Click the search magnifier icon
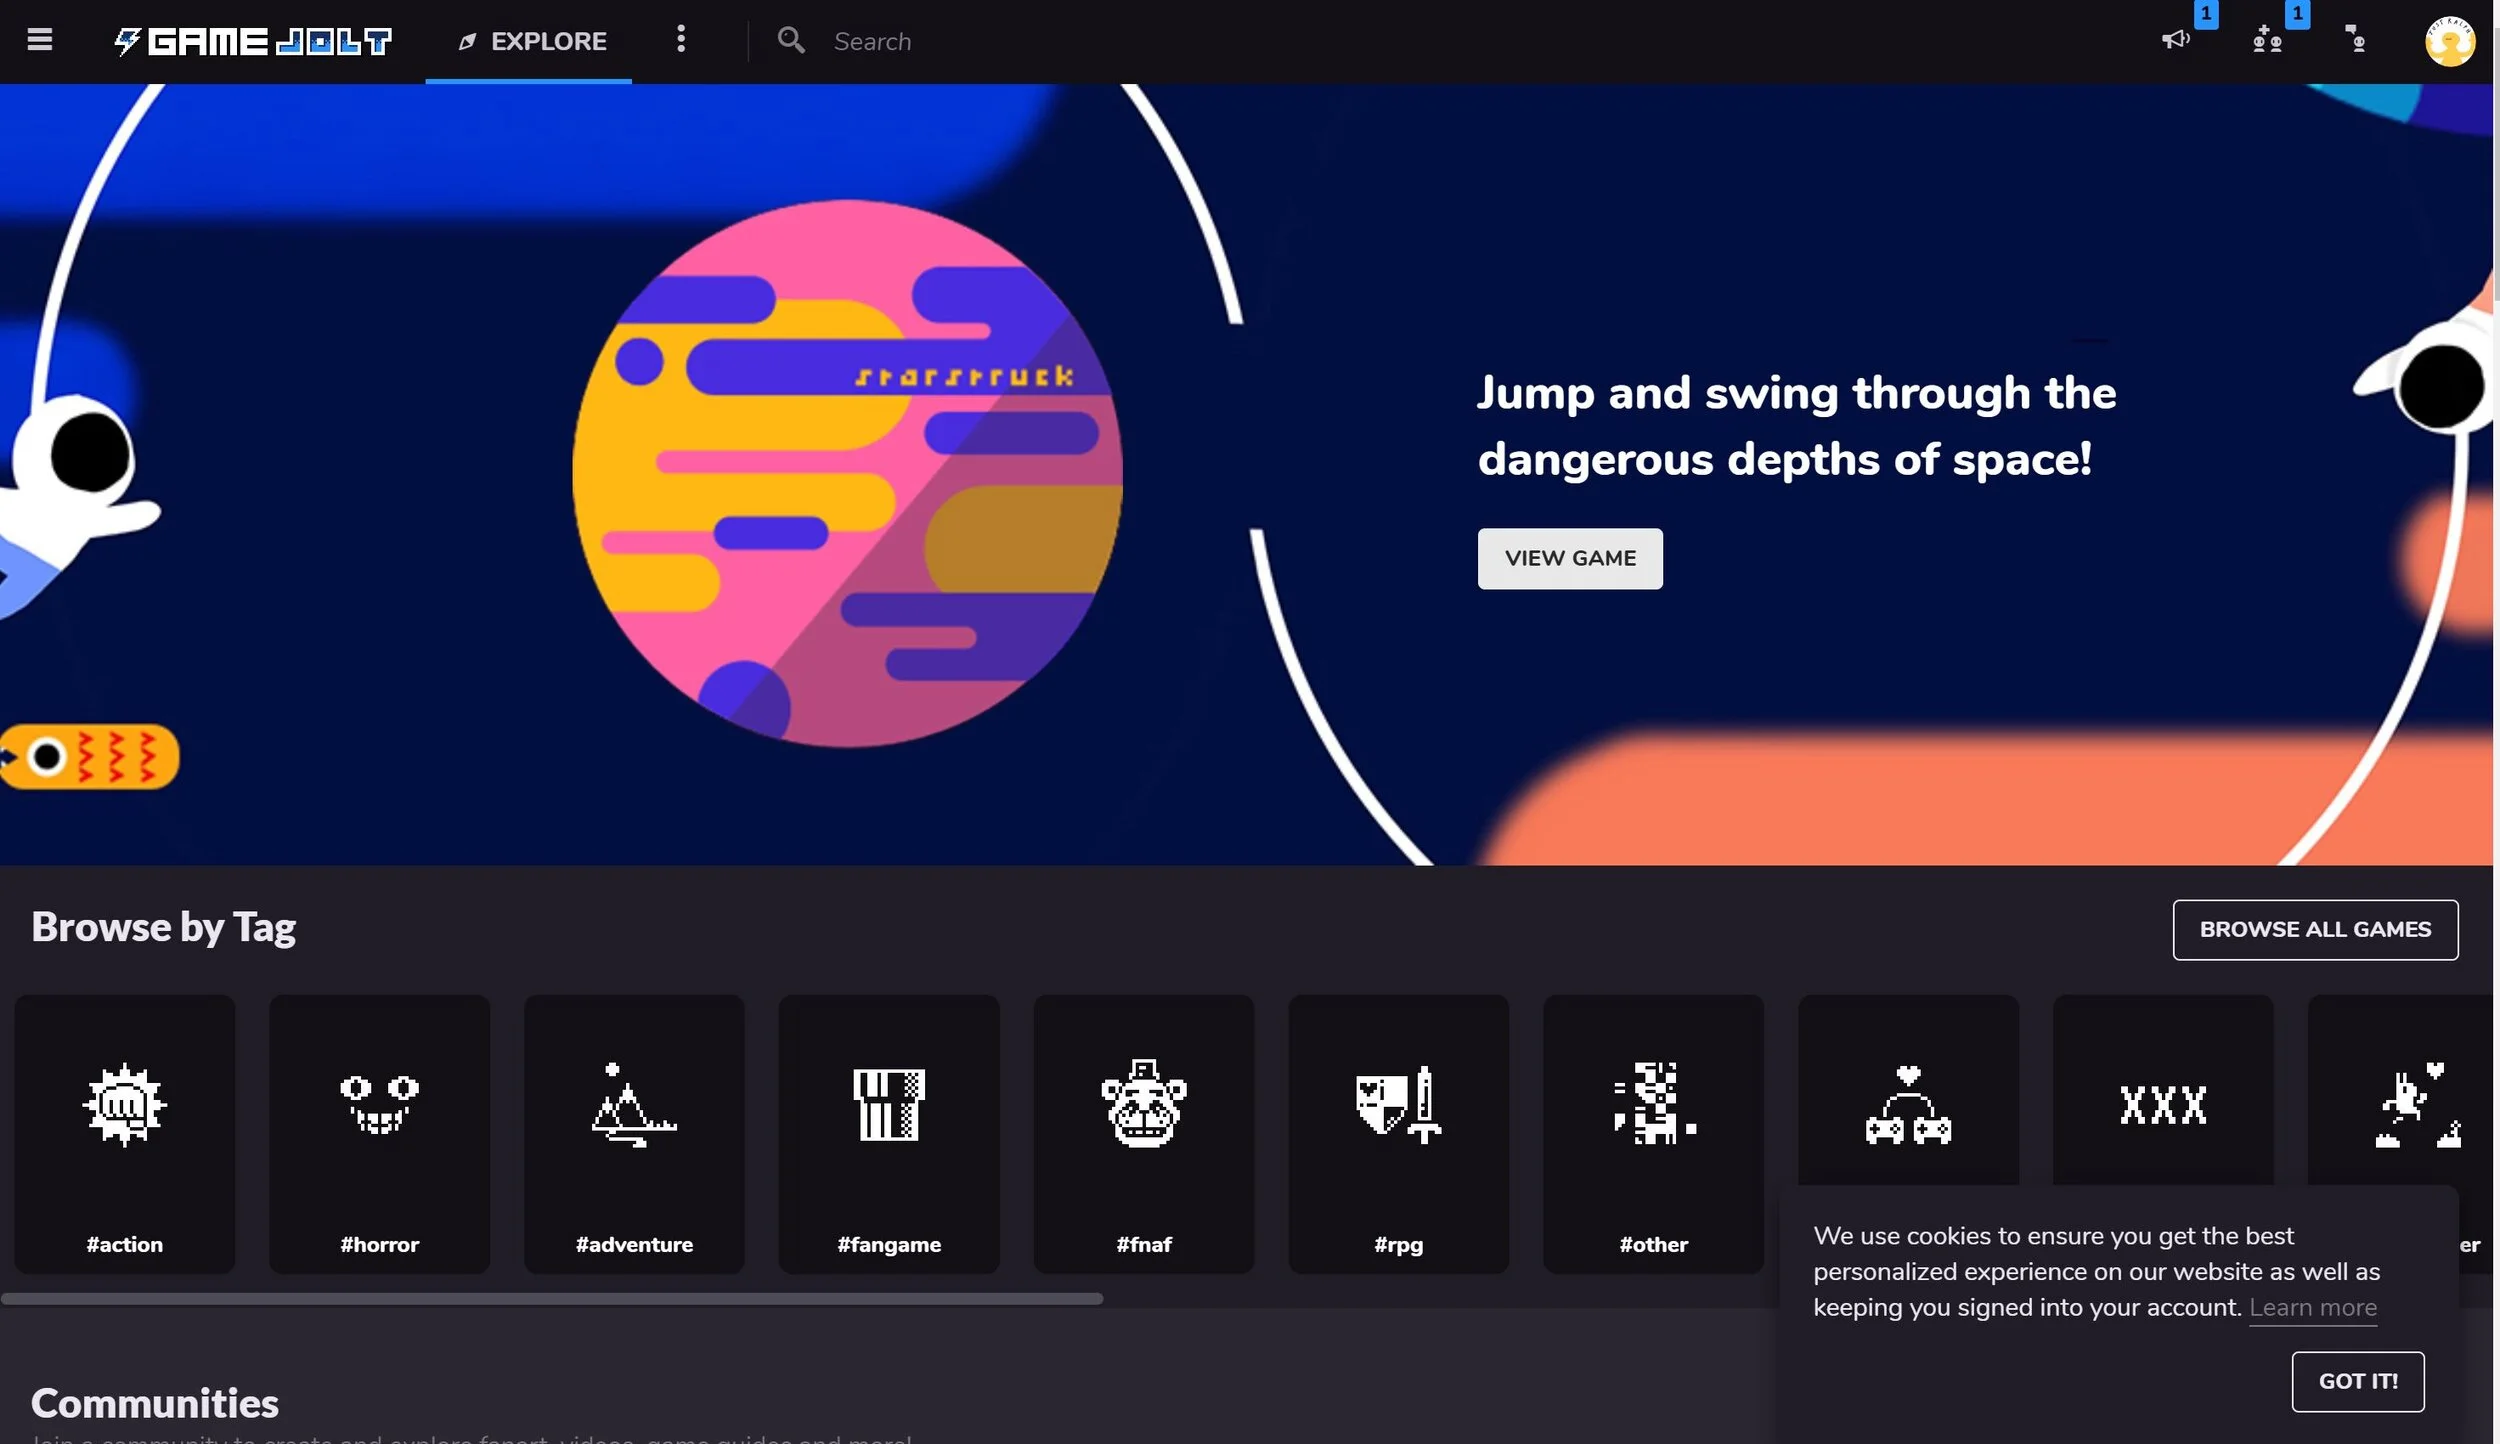The image size is (2500, 1444). (791, 40)
